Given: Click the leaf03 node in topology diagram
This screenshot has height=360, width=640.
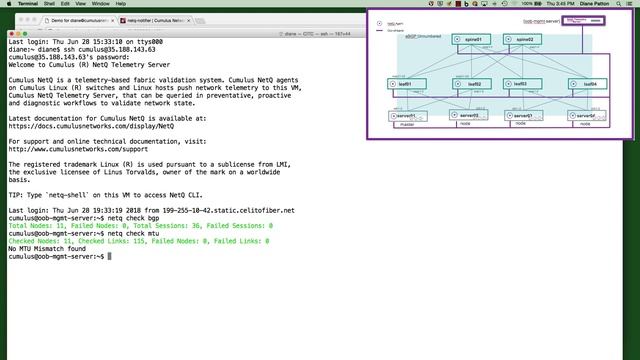Looking at the screenshot, I should [522, 84].
